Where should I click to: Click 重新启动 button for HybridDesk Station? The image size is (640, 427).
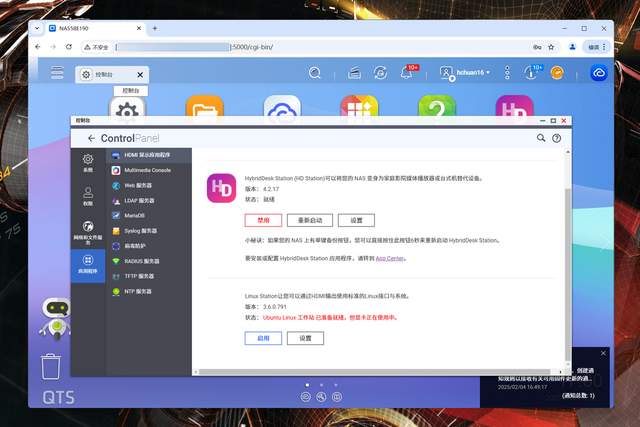point(310,220)
